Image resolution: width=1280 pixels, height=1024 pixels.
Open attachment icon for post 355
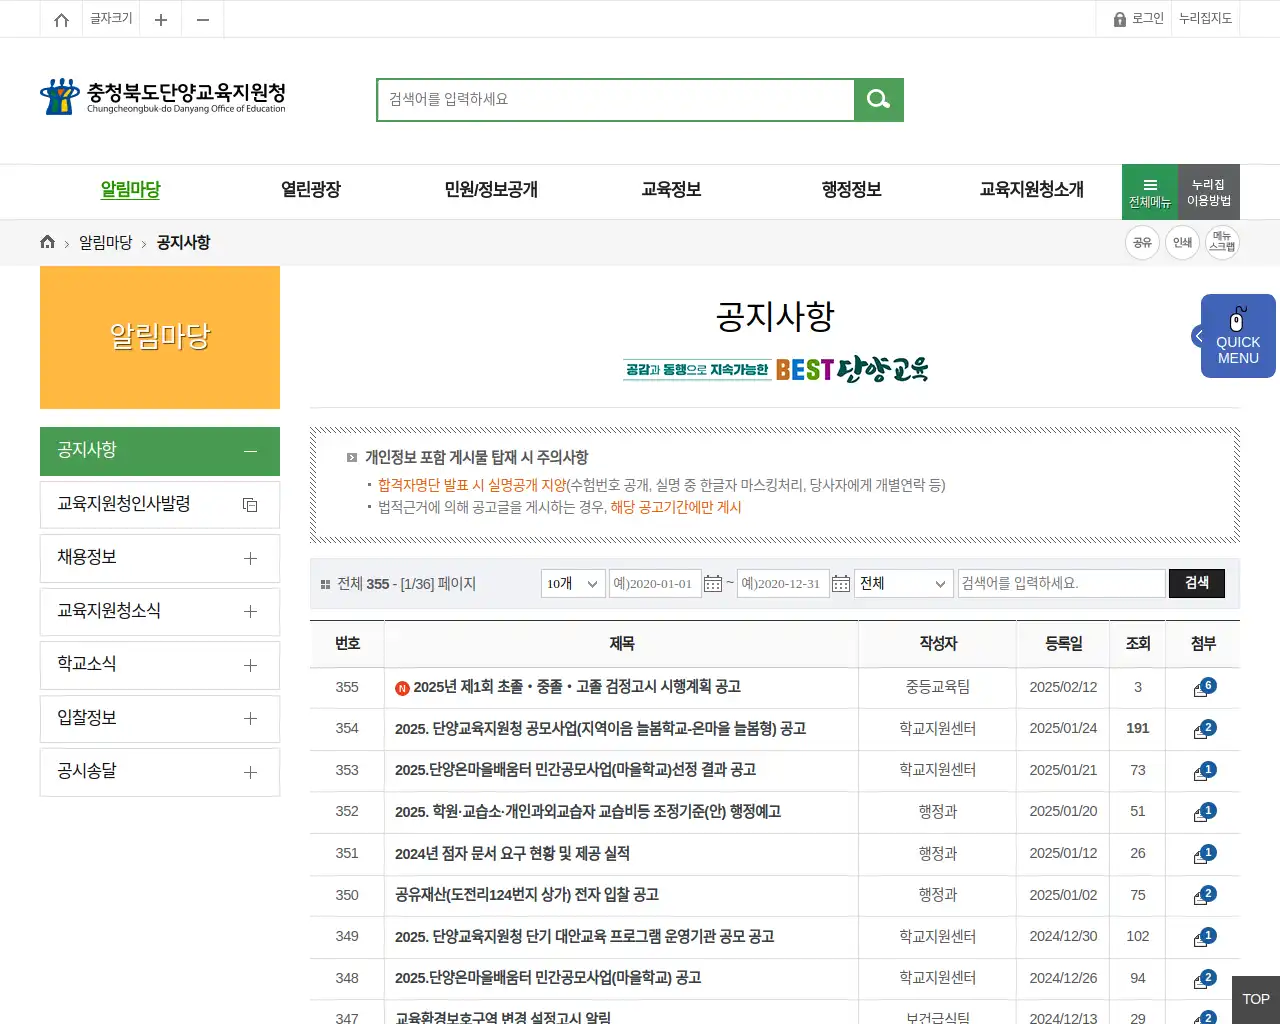[1204, 687]
